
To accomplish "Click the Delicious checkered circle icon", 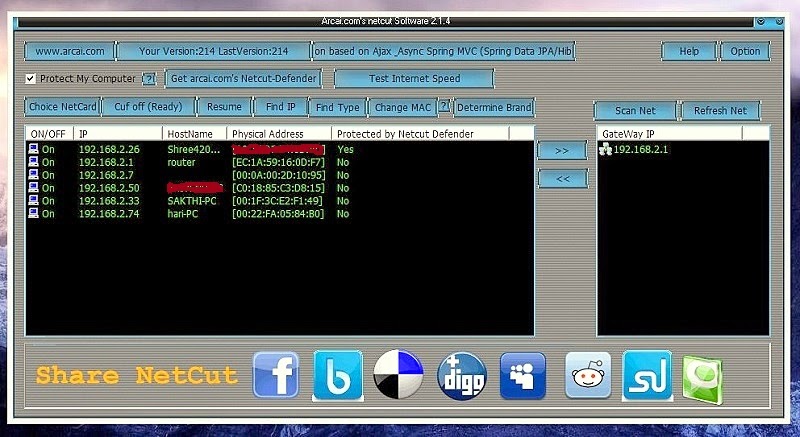I will [x=398, y=374].
